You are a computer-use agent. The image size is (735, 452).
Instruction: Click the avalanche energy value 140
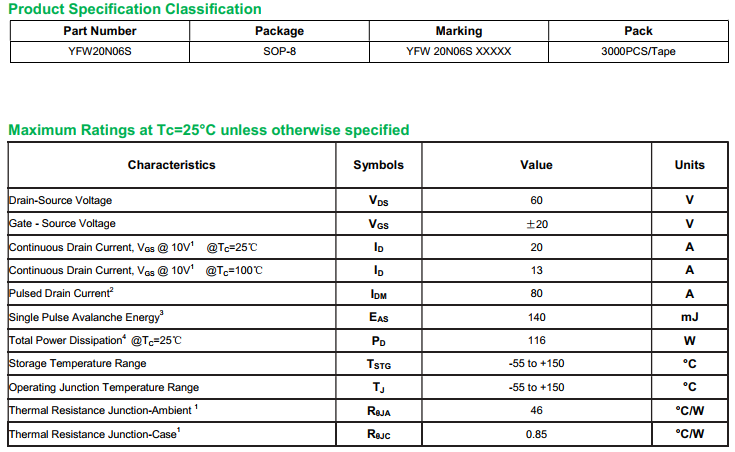point(536,317)
